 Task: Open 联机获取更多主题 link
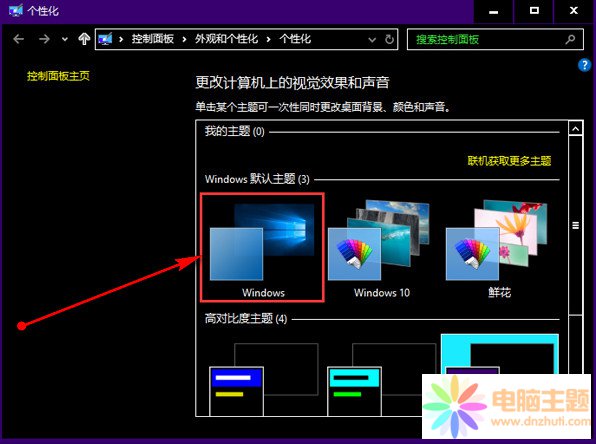509,161
